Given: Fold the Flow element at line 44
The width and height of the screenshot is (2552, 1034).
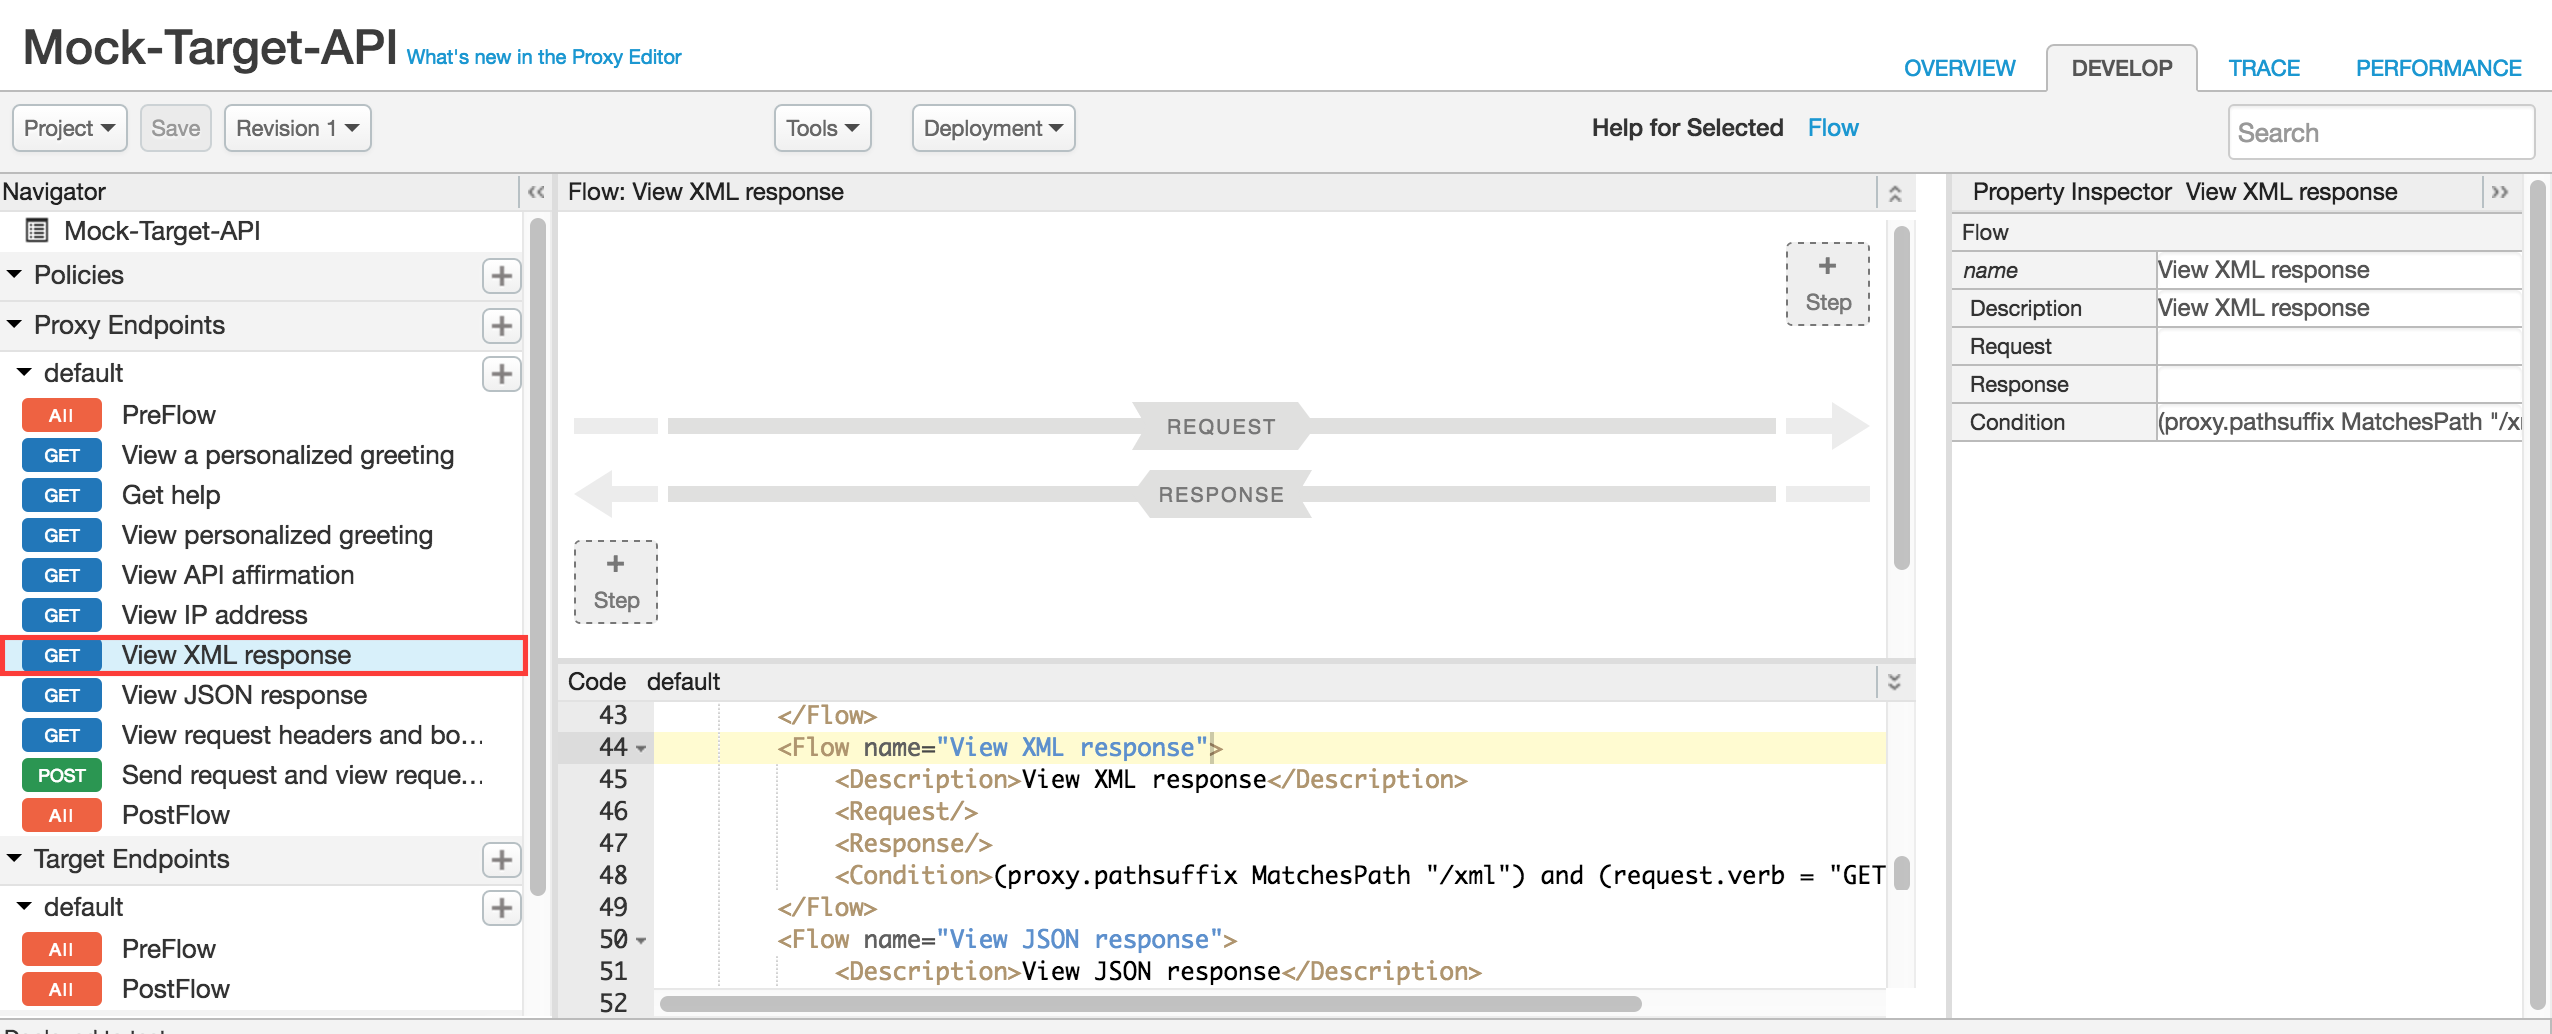Looking at the screenshot, I should point(639,747).
